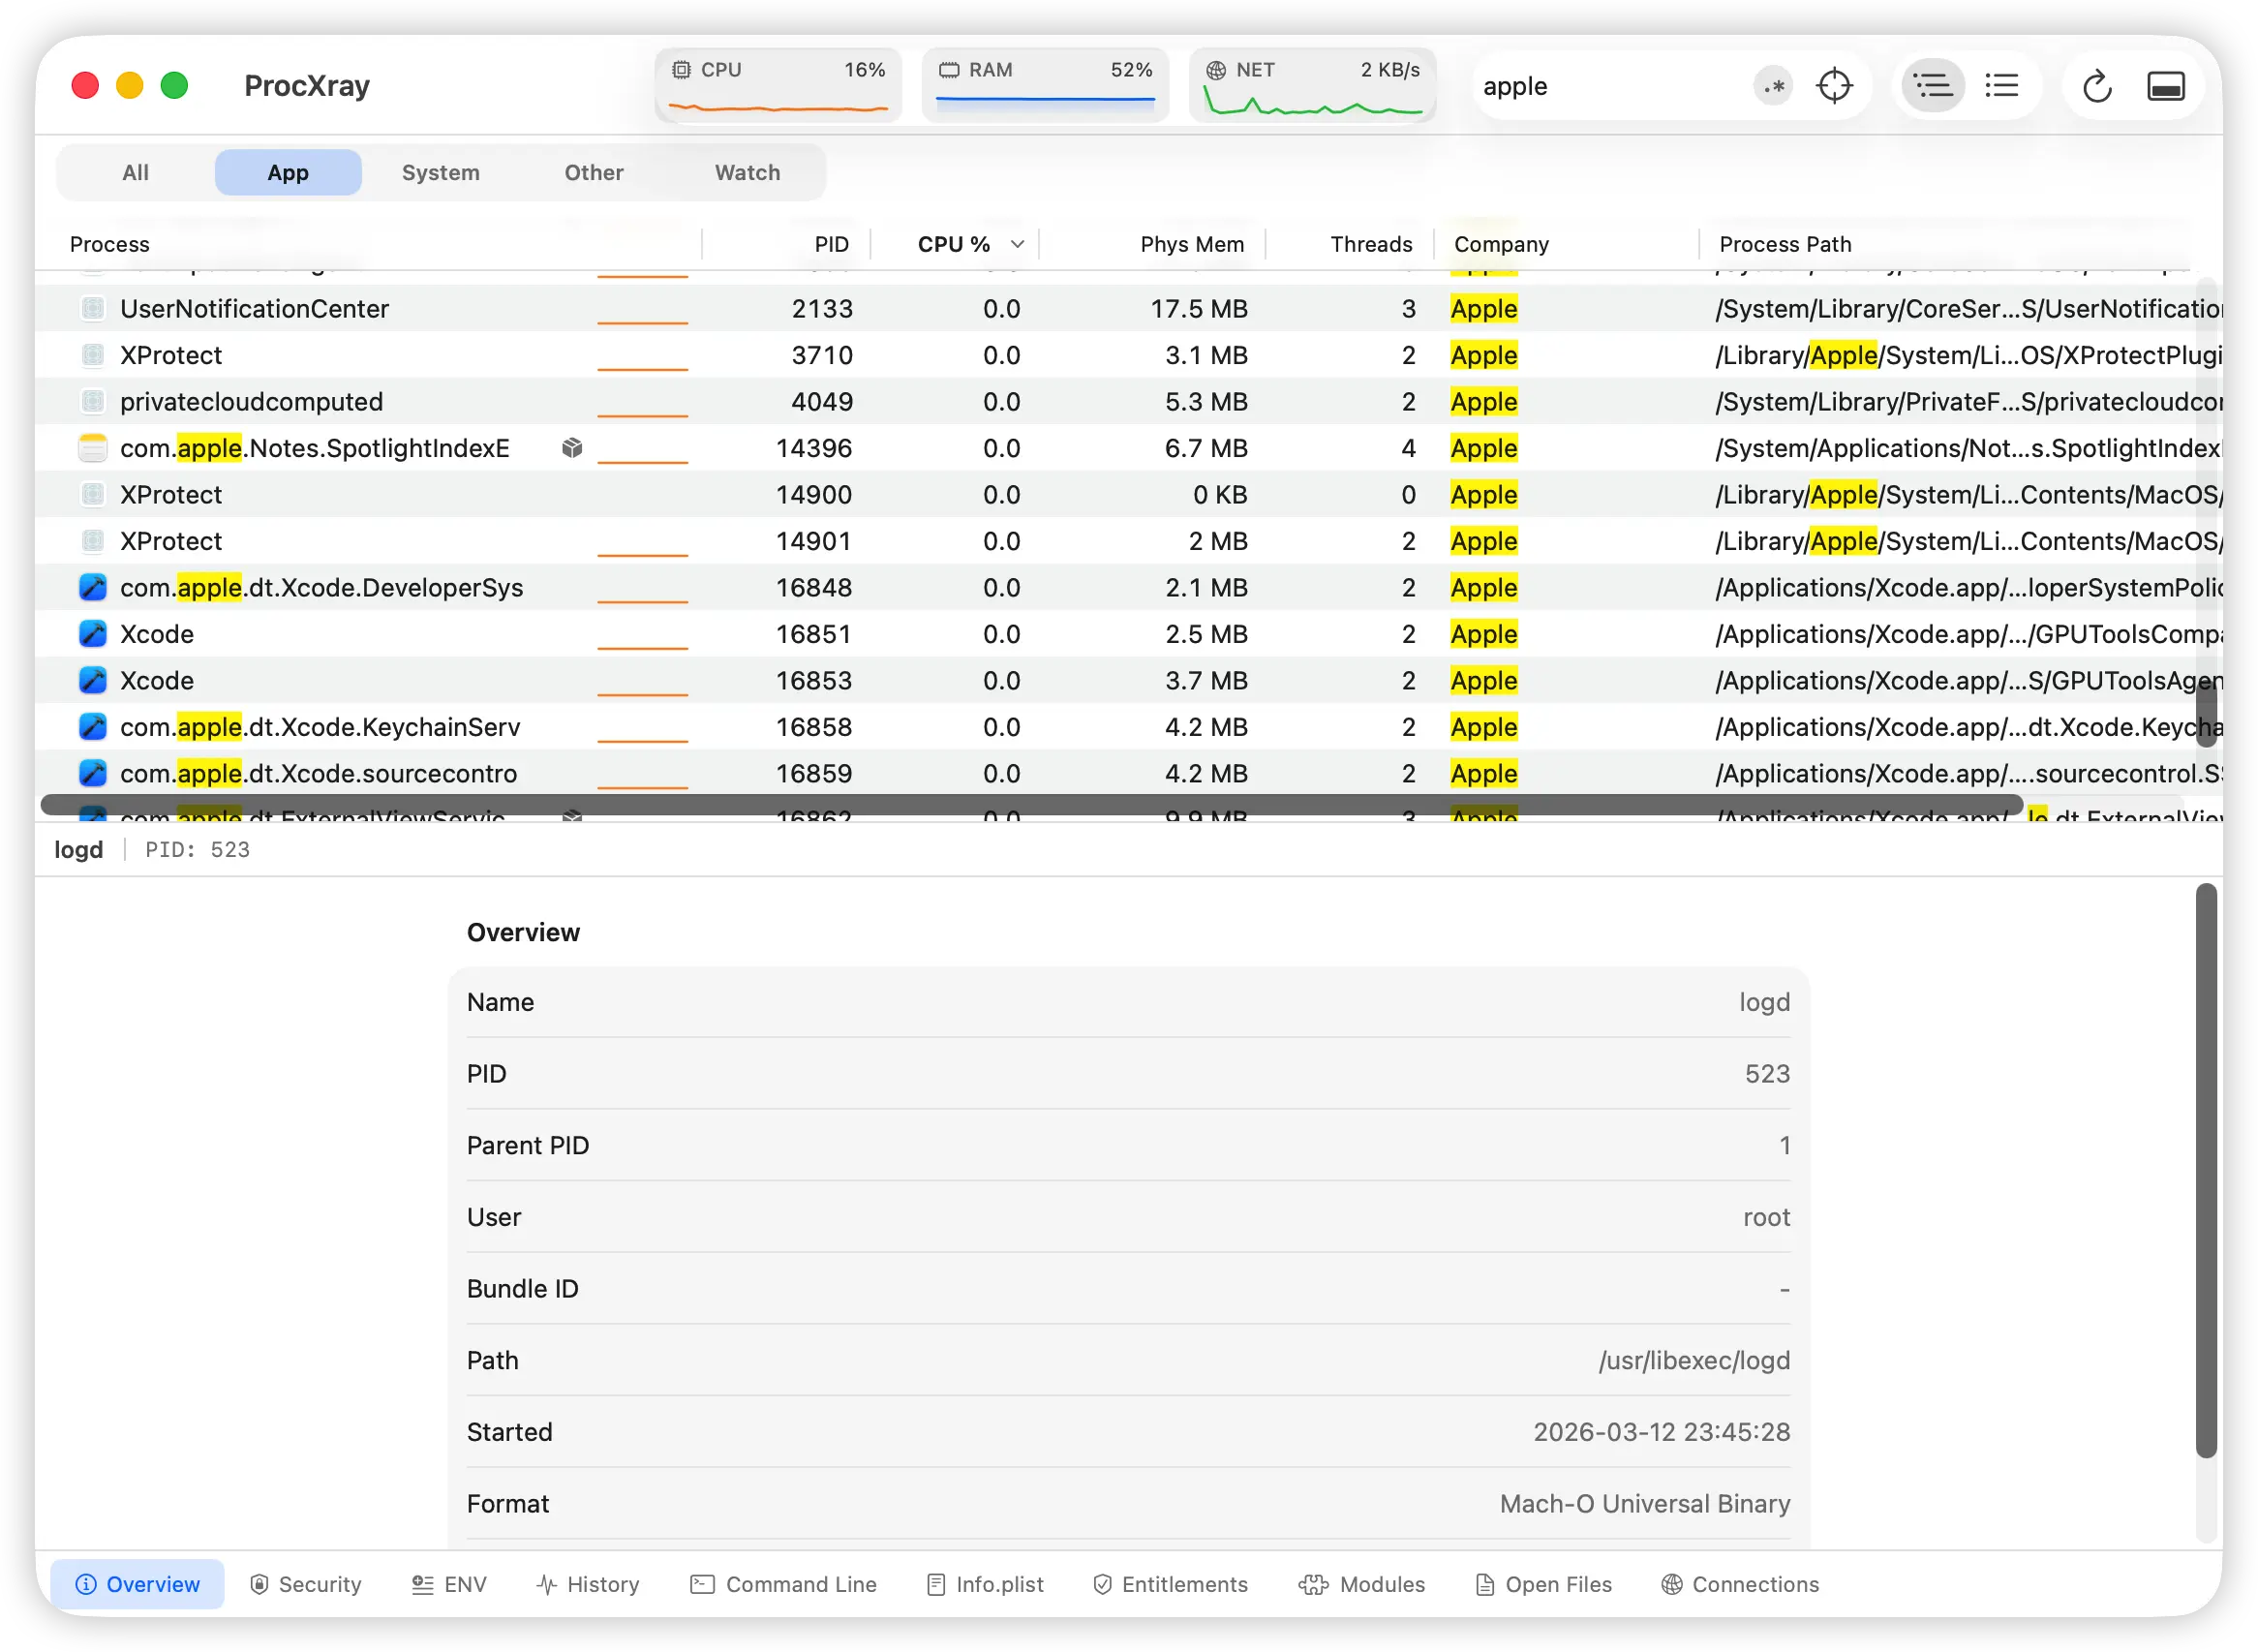Open the Command Line tab
The height and width of the screenshot is (1652, 2258).
point(784,1584)
